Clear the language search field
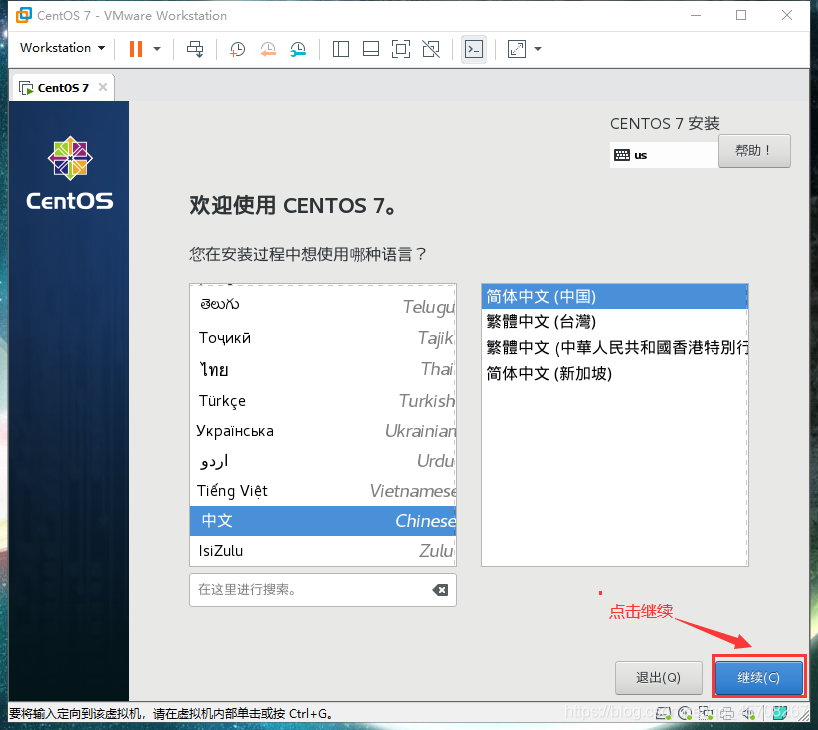The image size is (818, 730). tap(440, 590)
